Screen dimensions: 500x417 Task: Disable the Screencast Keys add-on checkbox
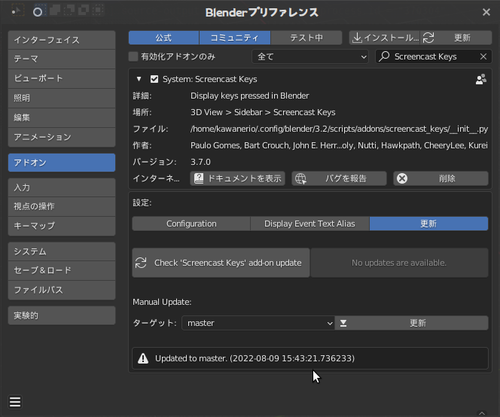click(154, 79)
